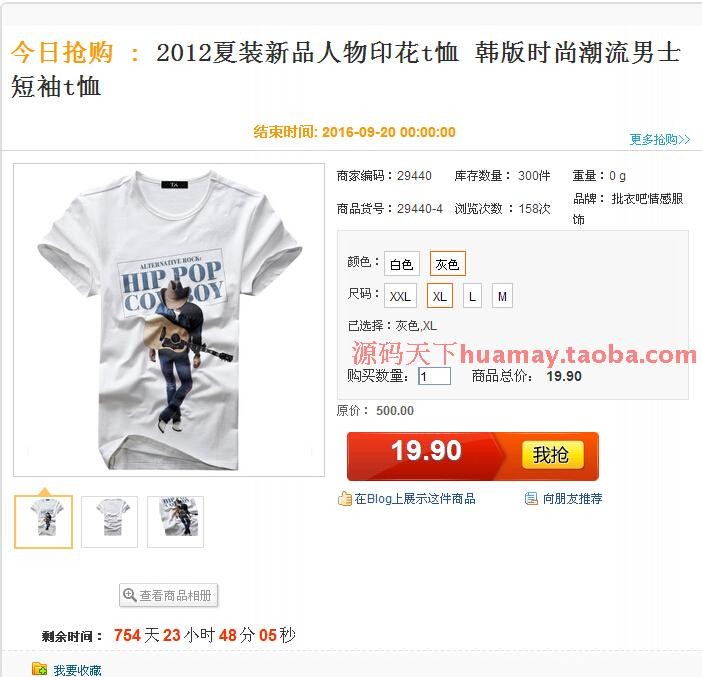This screenshot has height=677, width=702.
Task: Open 查看商品相册 album viewer
Action: point(168,595)
